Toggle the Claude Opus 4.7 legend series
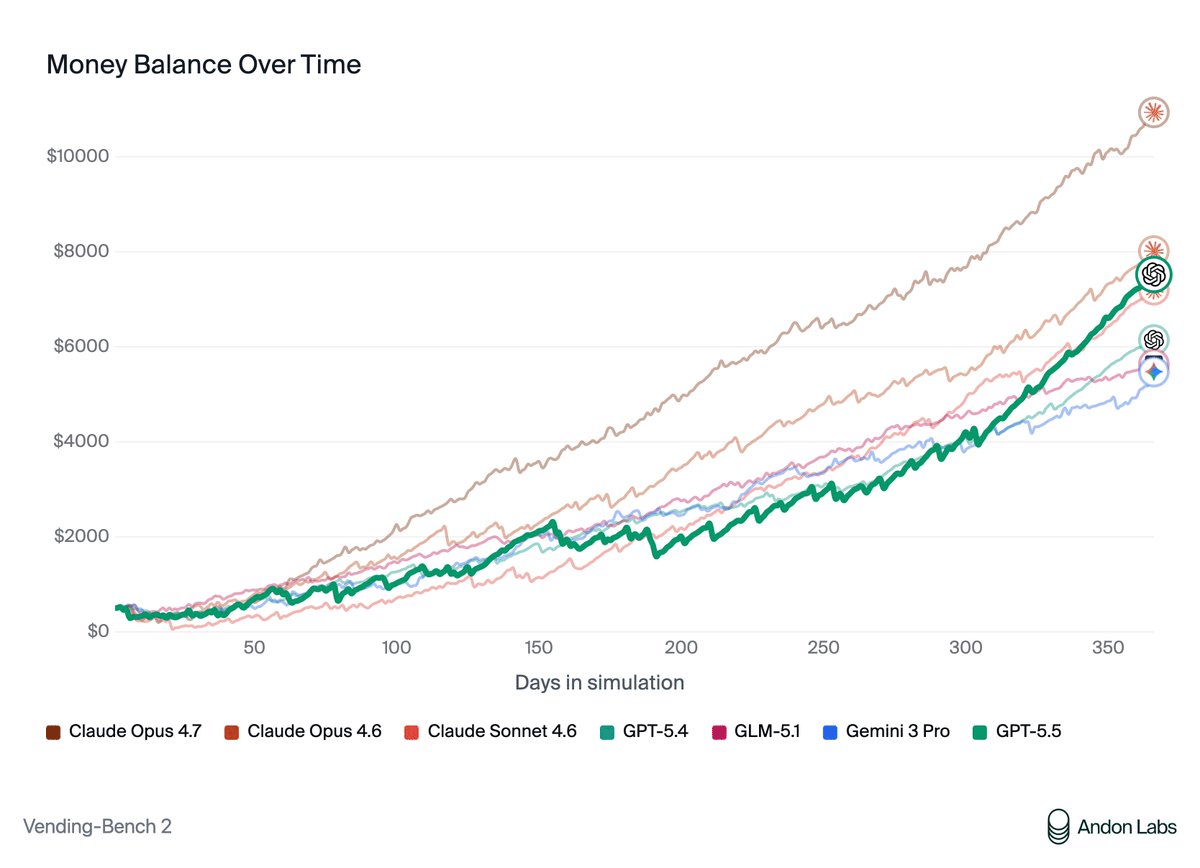This screenshot has width=1200, height=868. (x=134, y=731)
